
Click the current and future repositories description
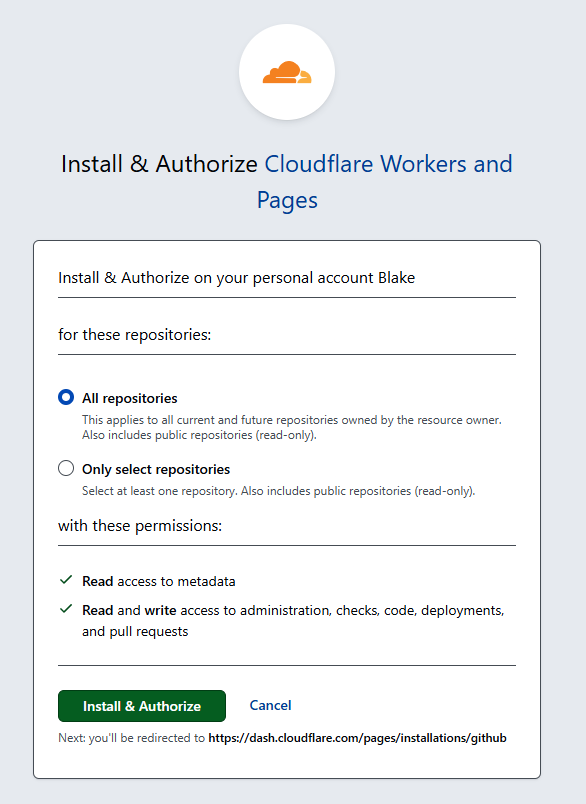pyautogui.click(x=292, y=427)
